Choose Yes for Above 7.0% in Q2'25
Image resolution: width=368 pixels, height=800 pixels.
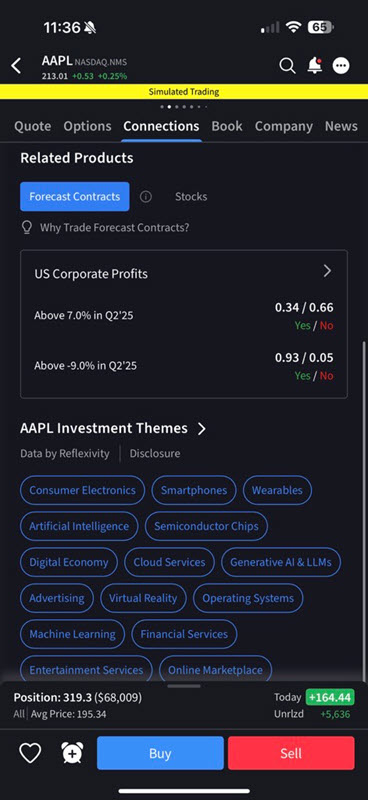[x=302, y=326]
